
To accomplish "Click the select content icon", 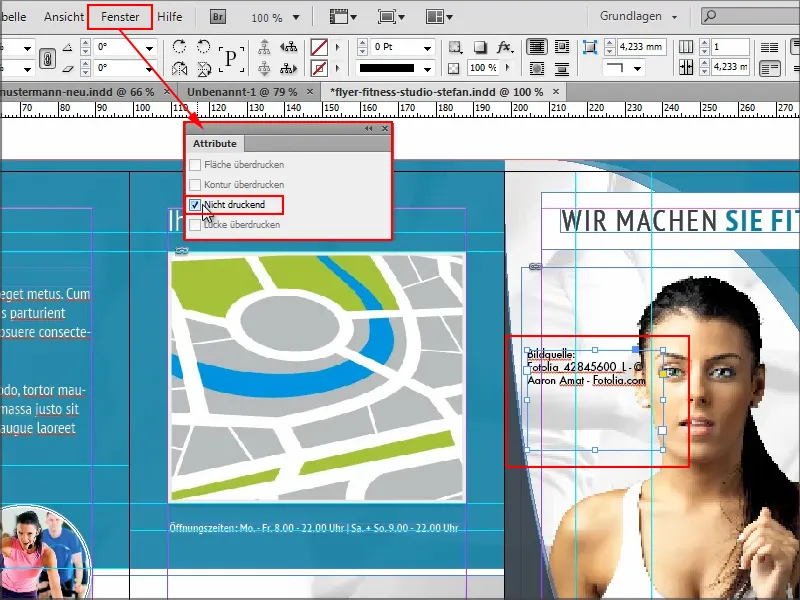I will pos(264,68).
